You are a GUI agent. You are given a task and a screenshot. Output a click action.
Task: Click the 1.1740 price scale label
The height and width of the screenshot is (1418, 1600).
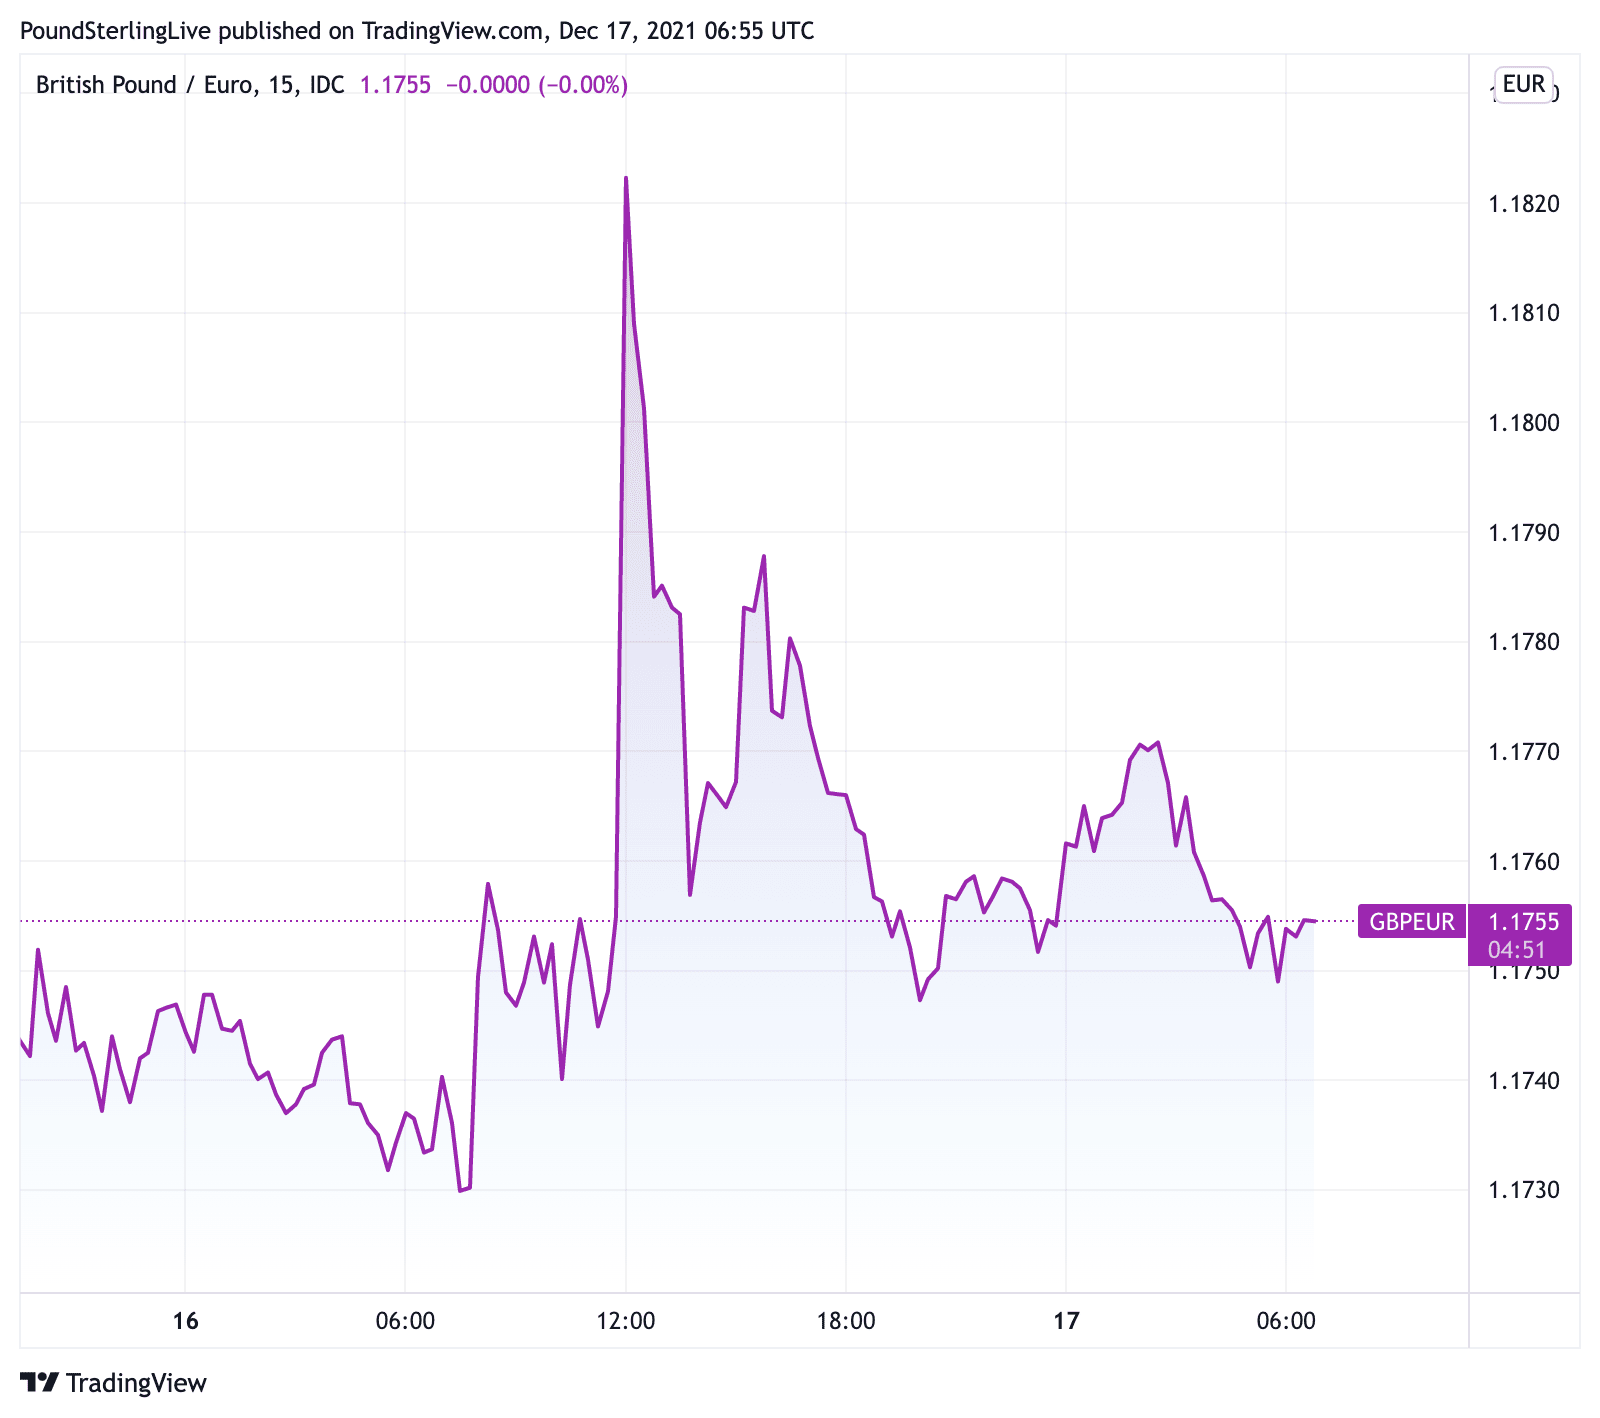(x=1523, y=1080)
